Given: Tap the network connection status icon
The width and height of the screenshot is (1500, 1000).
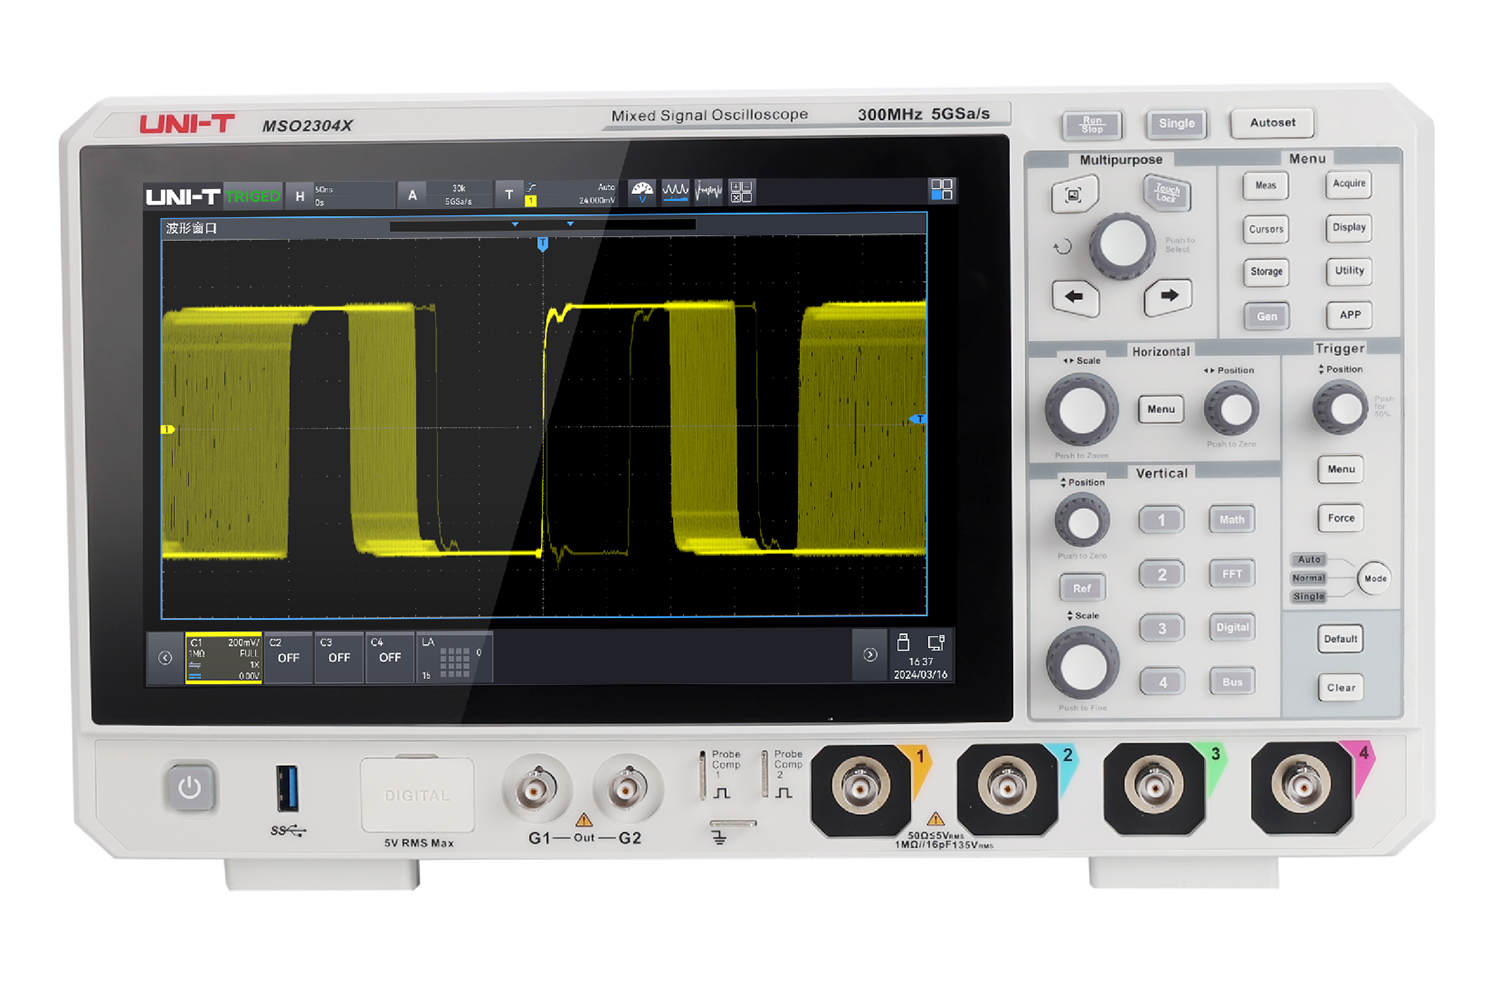Looking at the screenshot, I should (936, 643).
